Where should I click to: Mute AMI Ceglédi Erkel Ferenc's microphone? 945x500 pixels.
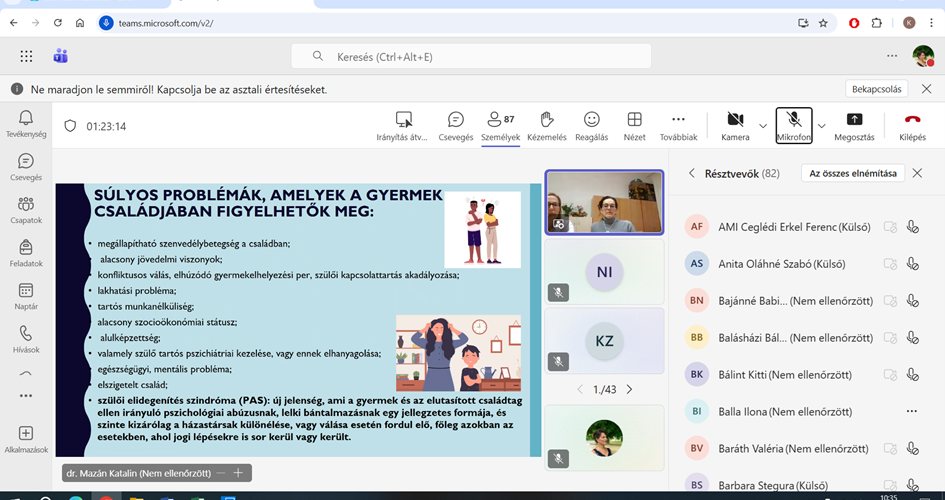(x=912, y=227)
